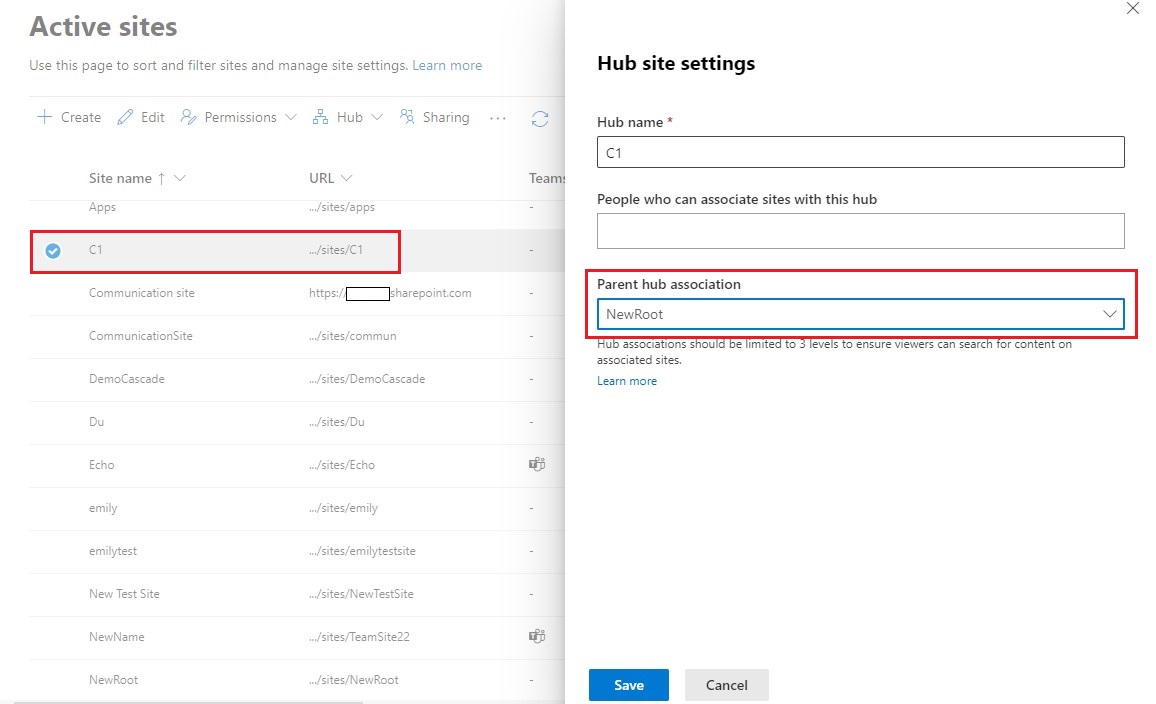Save the hub site settings

pyautogui.click(x=629, y=685)
